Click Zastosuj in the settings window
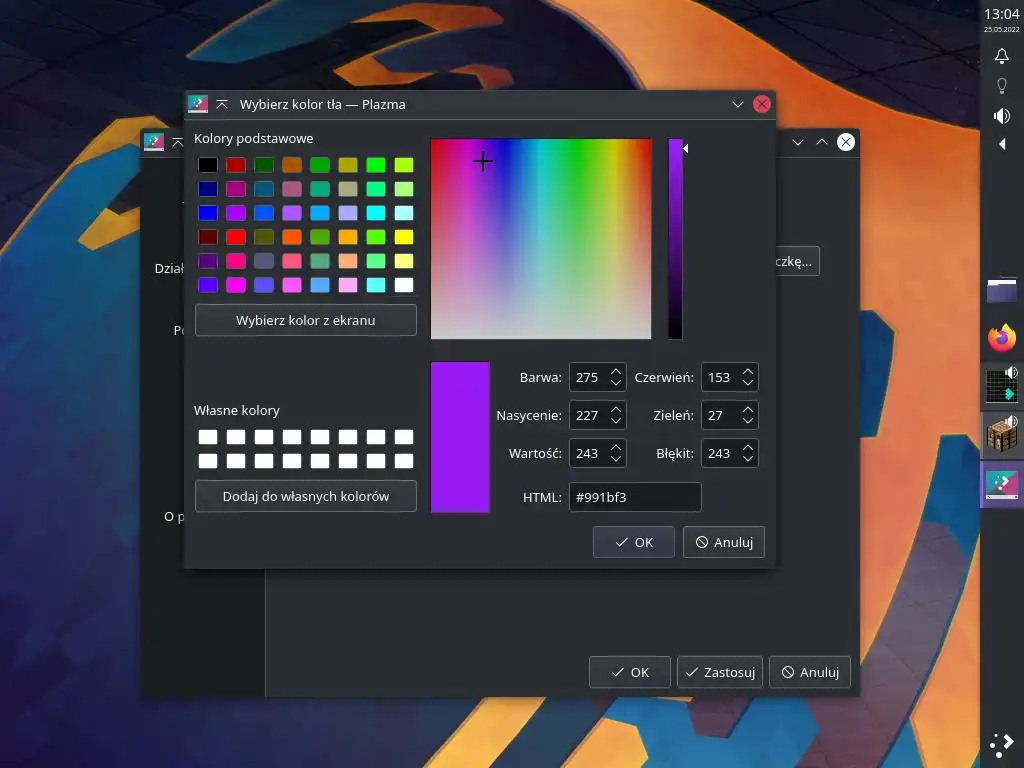Image resolution: width=1024 pixels, height=768 pixels. [720, 672]
